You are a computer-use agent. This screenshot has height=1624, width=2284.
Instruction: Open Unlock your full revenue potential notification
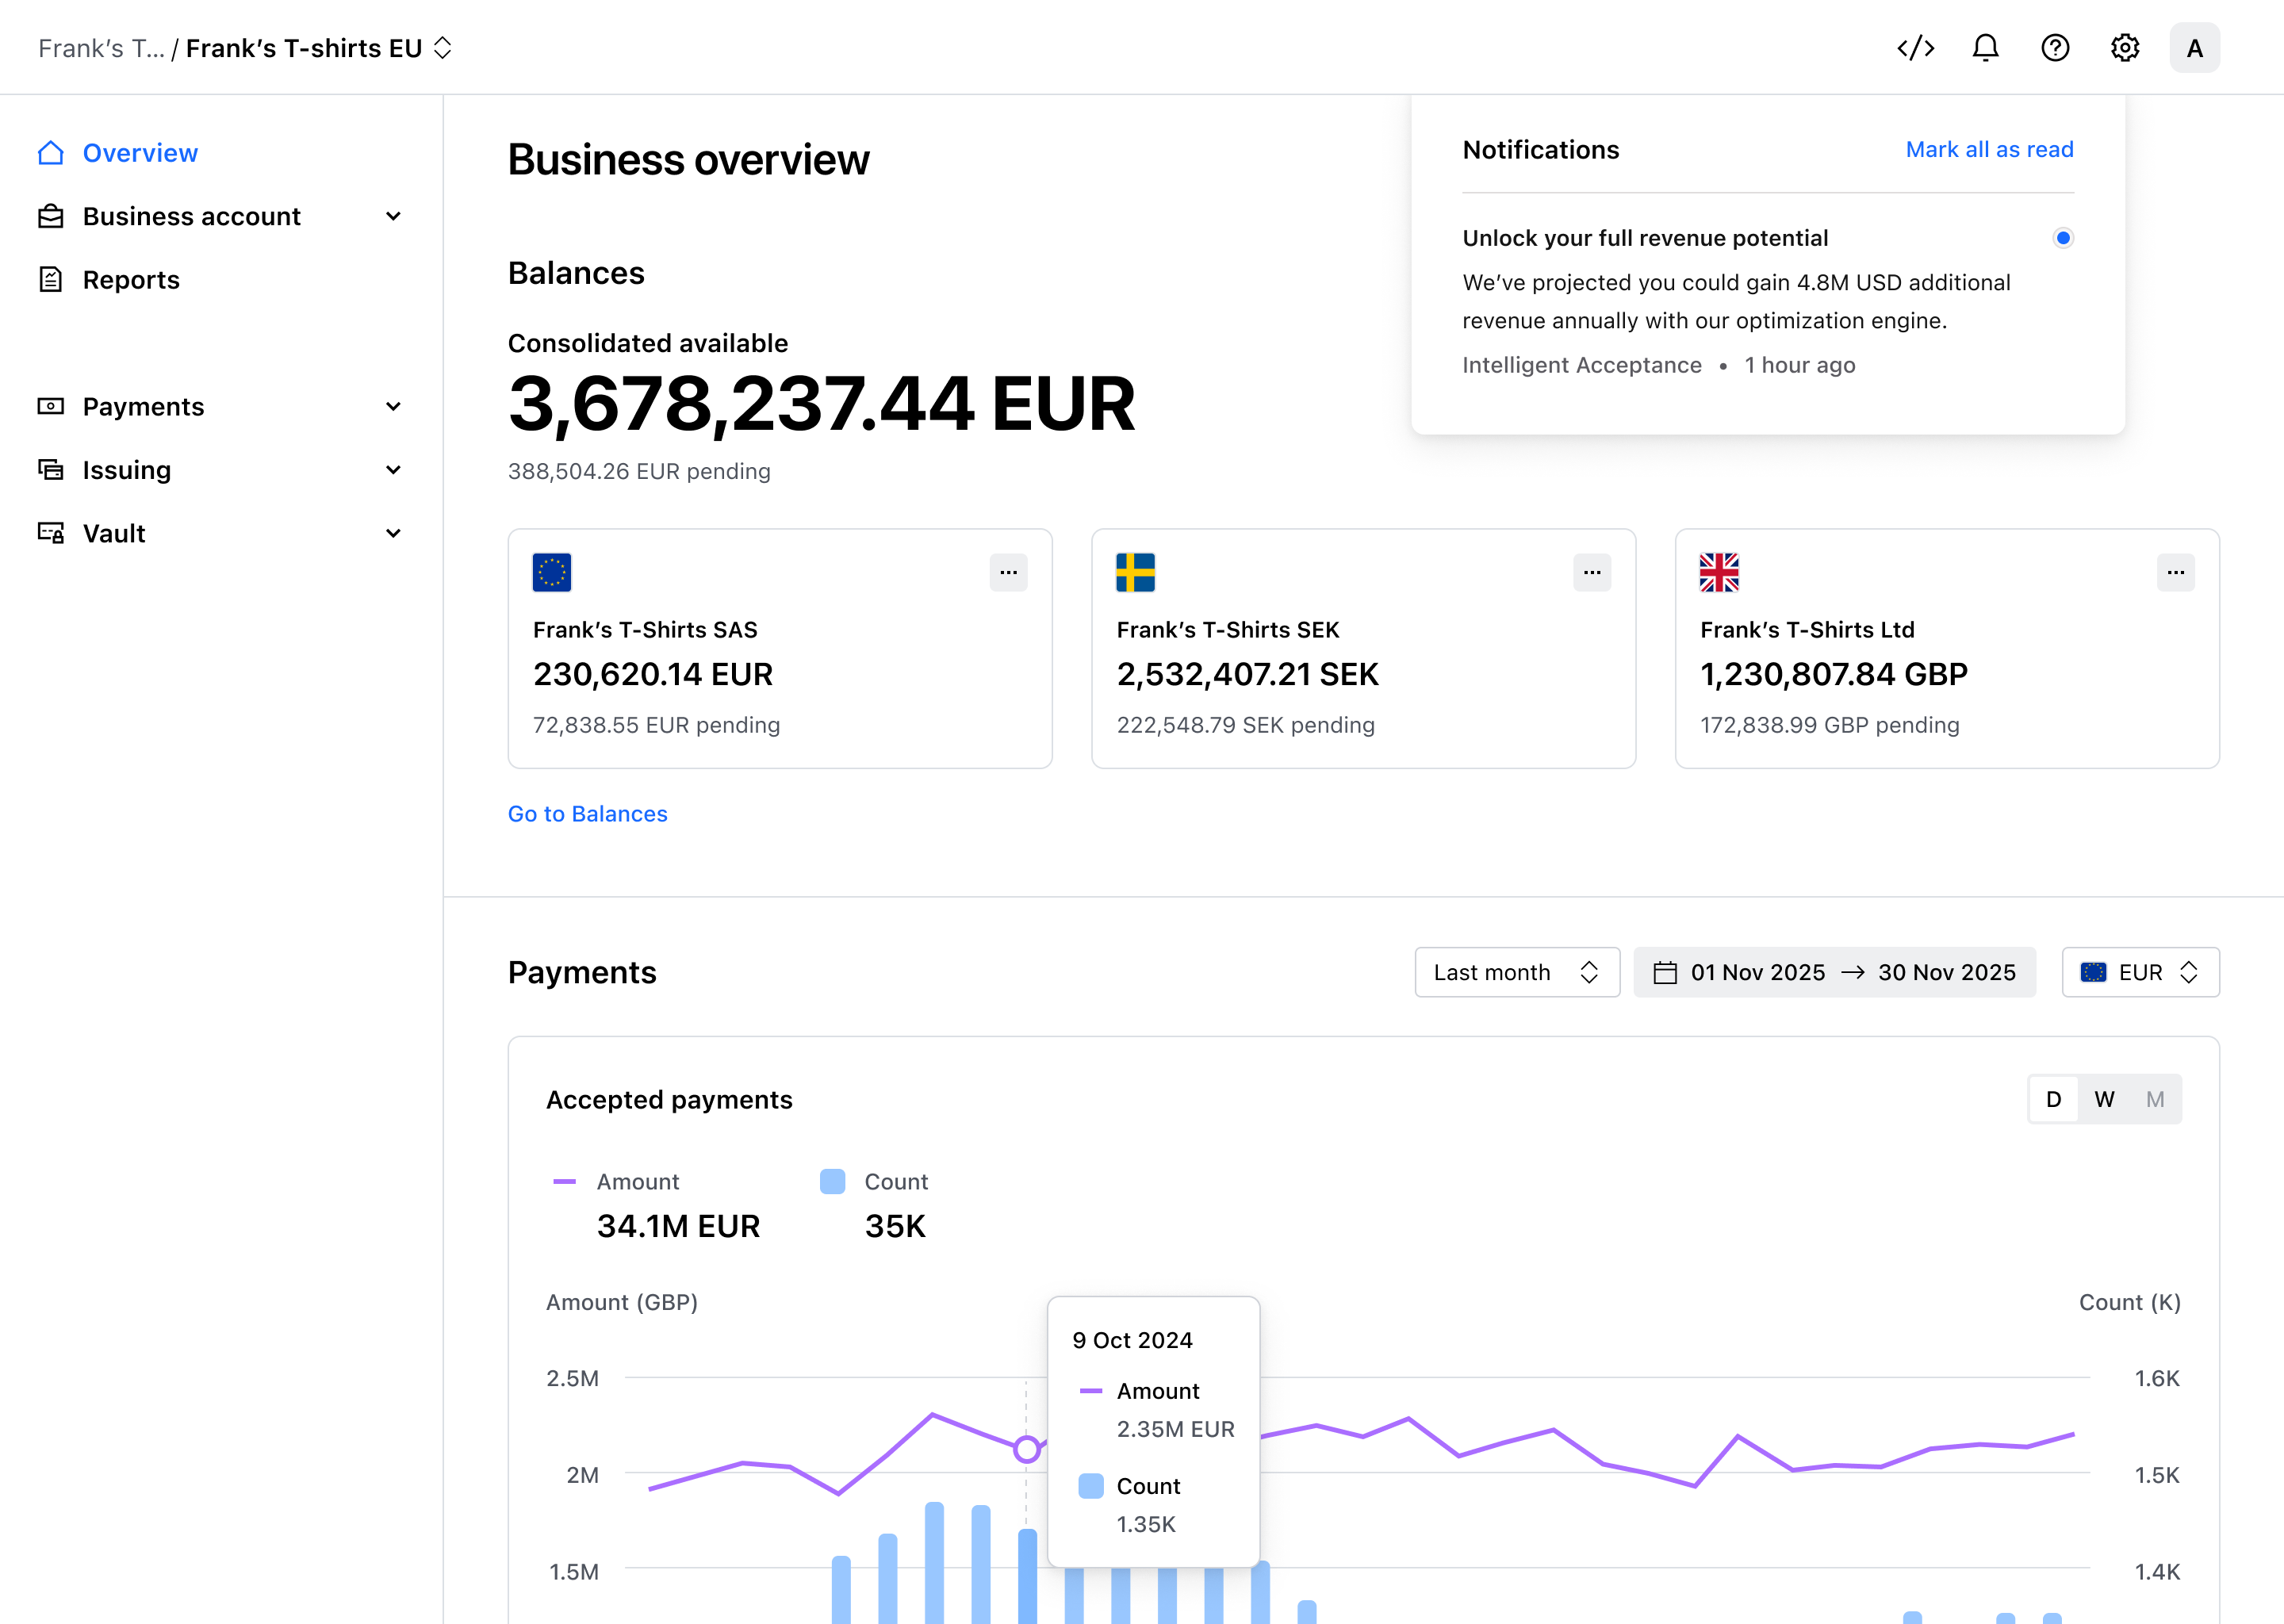(x=1768, y=302)
